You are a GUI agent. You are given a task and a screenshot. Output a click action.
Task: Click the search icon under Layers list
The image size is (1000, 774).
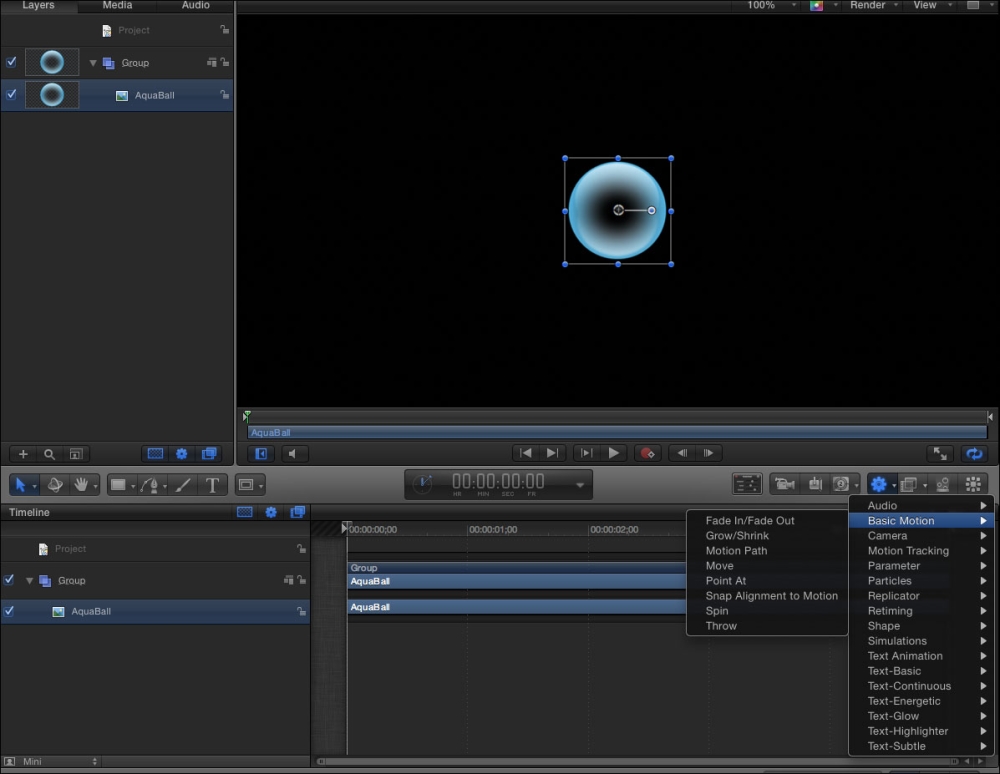coord(49,454)
